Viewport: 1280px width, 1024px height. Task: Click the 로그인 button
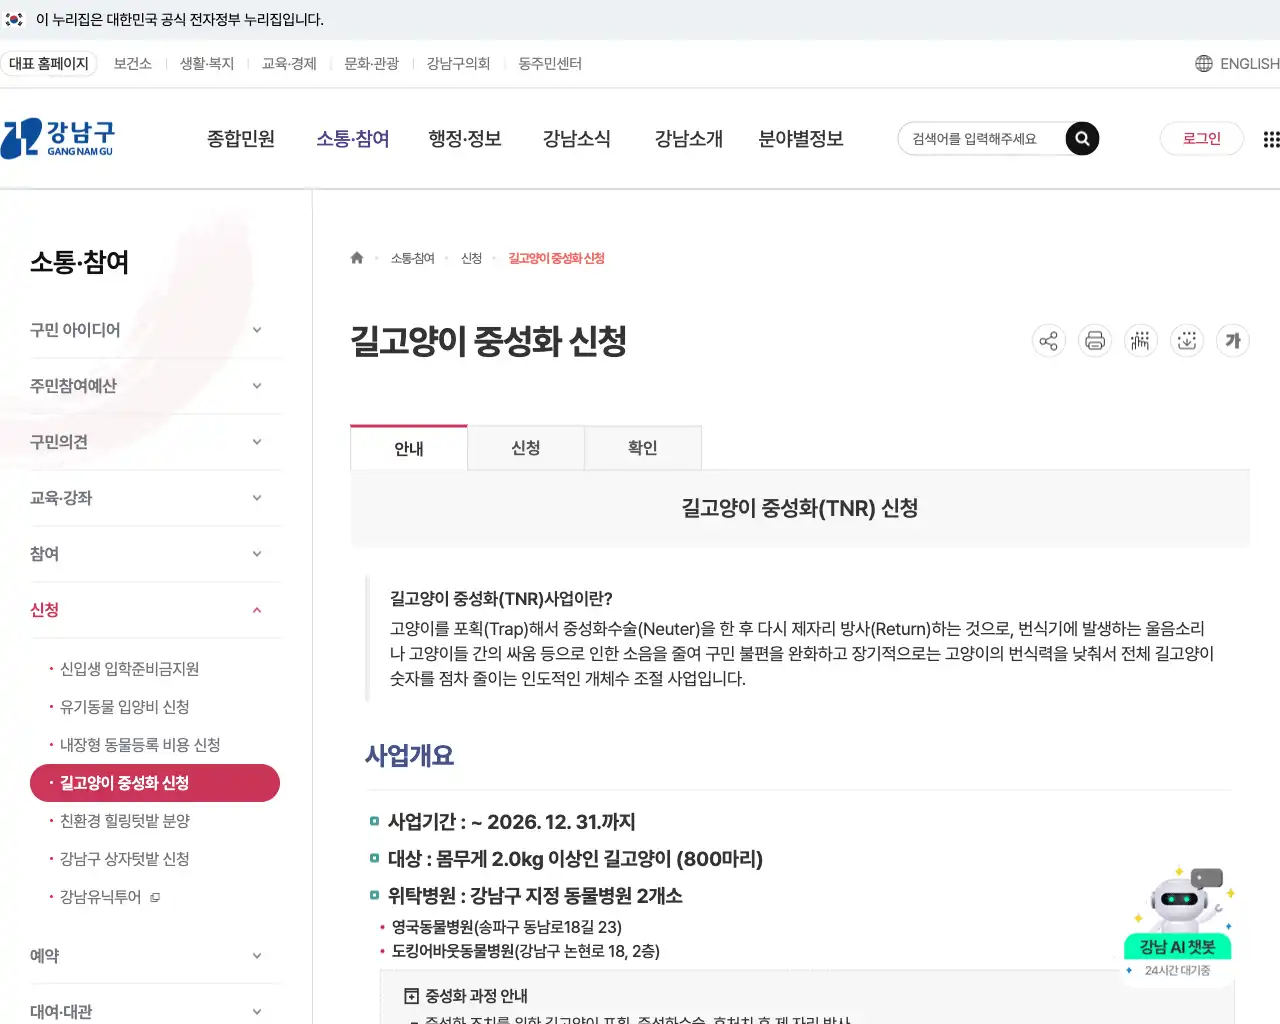[1202, 139]
